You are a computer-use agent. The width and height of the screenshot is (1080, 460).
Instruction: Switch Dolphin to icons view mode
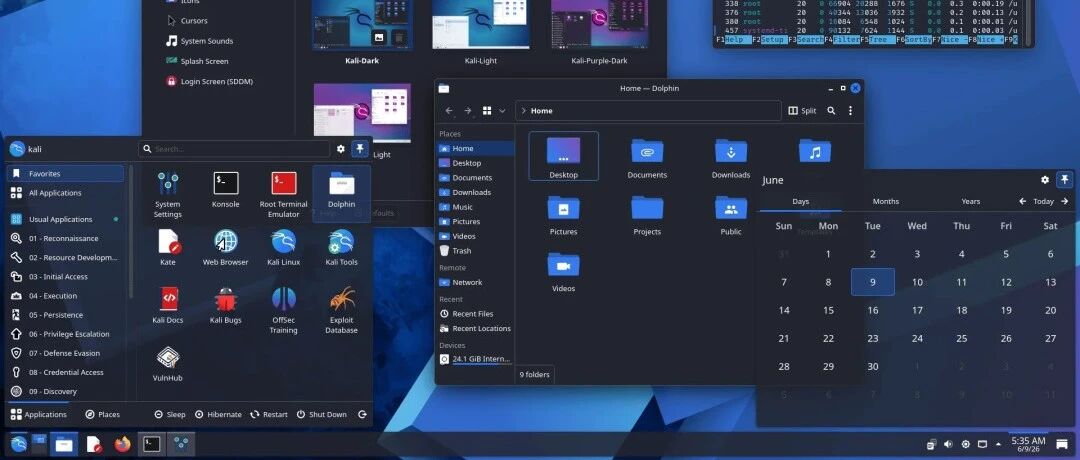pyautogui.click(x=487, y=111)
